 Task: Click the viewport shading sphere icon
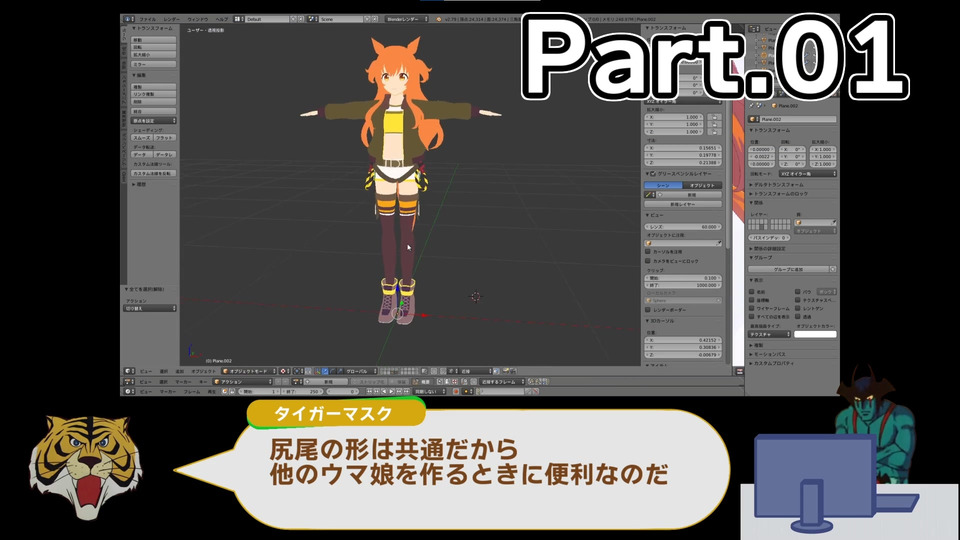(283, 371)
